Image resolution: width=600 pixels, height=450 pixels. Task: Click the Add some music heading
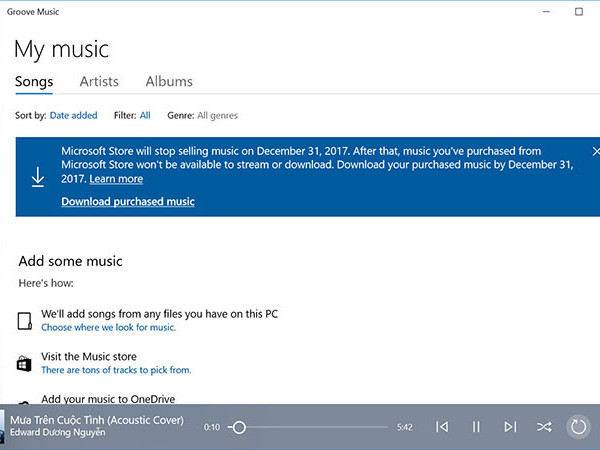point(70,261)
